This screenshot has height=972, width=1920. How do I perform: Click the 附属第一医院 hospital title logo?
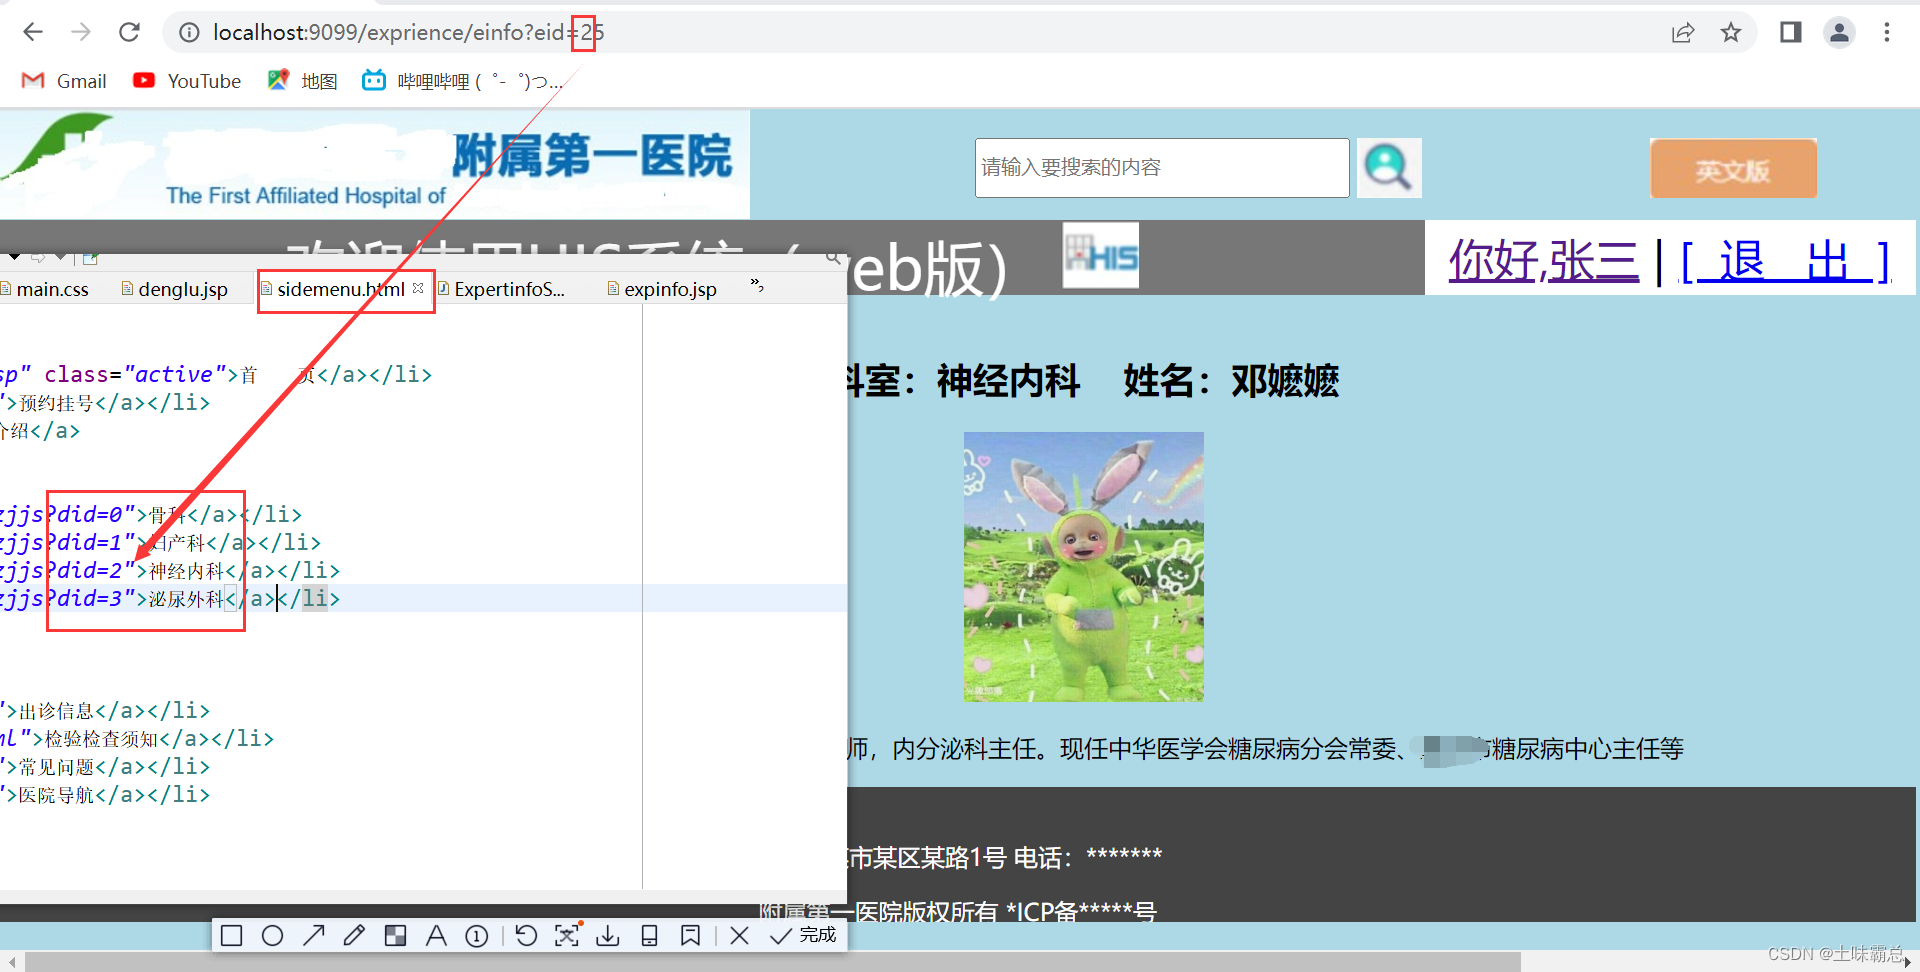click(593, 157)
